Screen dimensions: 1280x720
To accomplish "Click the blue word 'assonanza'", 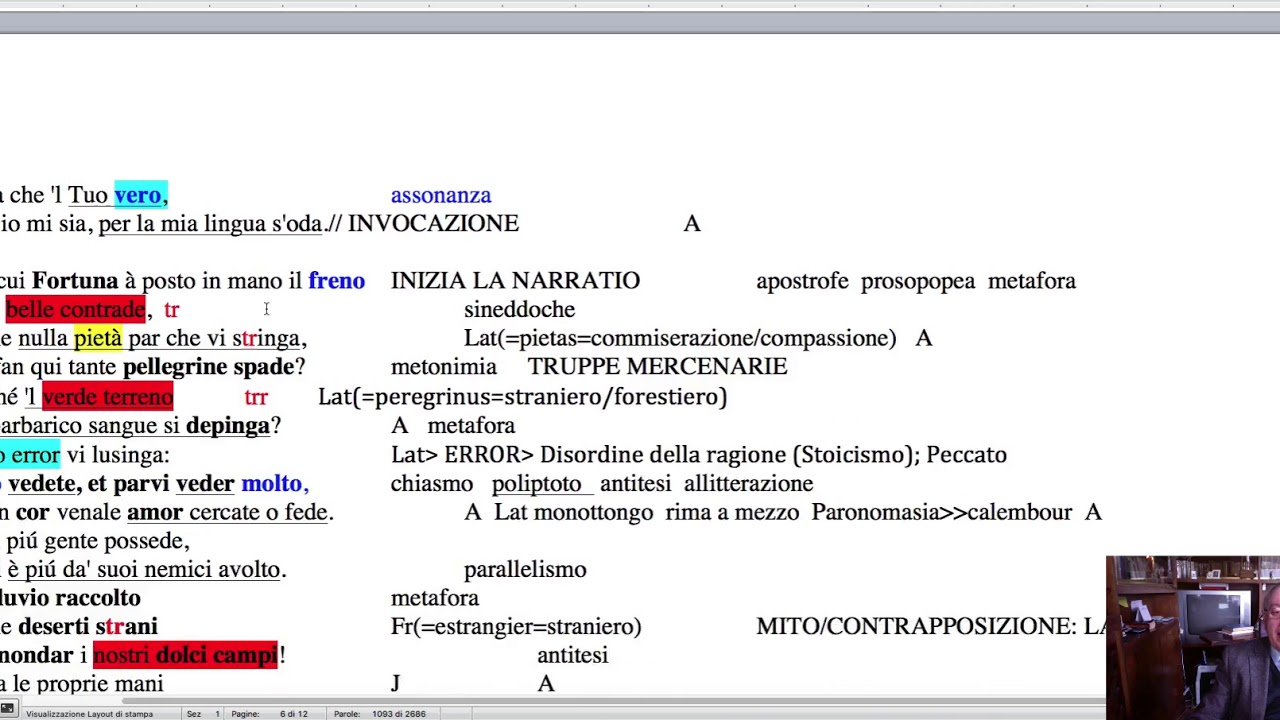I will (441, 195).
